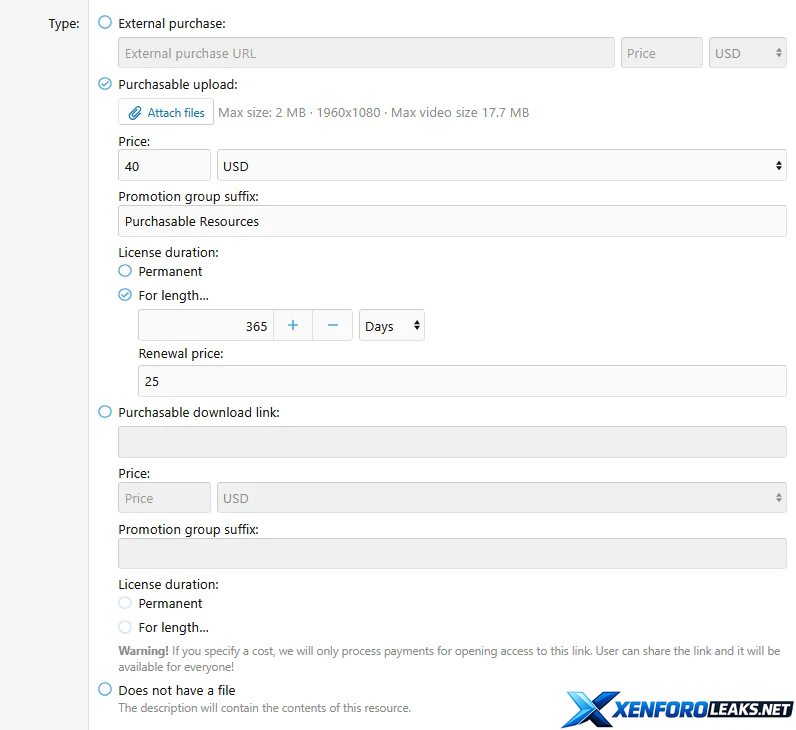Open External purchase currency dropdown

[748, 53]
